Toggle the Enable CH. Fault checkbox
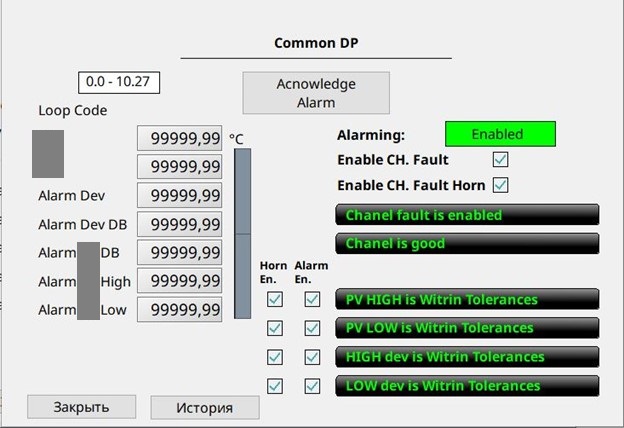Viewport: 624px width, 428px height. point(500,160)
